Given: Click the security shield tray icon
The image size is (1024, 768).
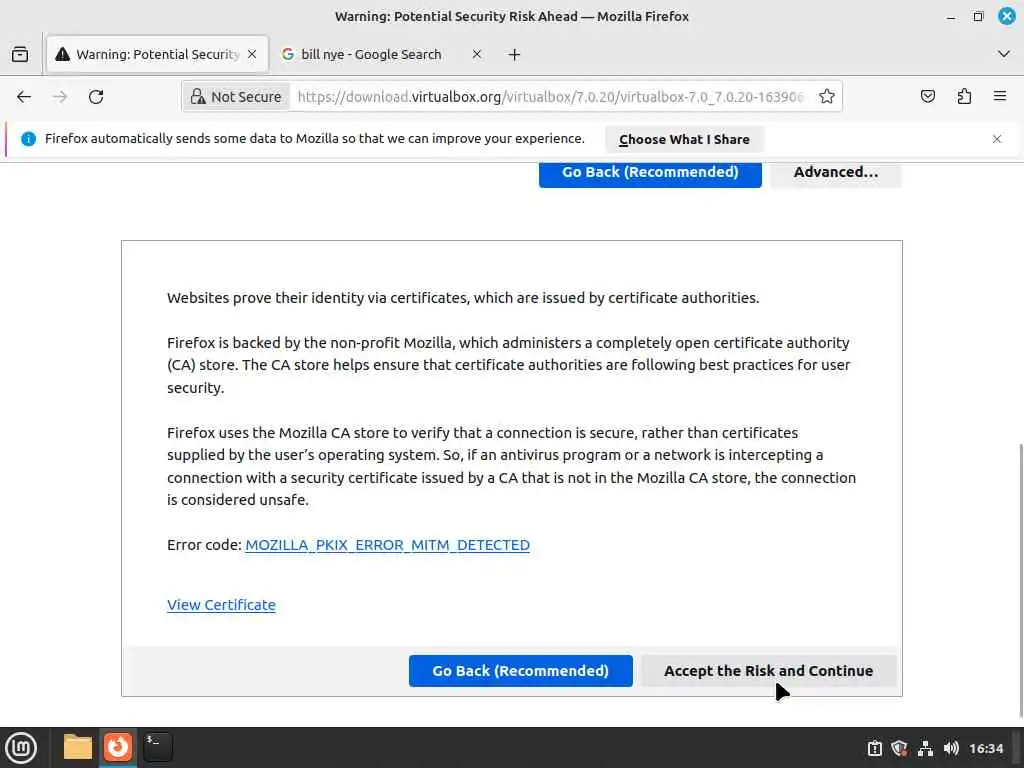Looking at the screenshot, I should coord(899,748).
